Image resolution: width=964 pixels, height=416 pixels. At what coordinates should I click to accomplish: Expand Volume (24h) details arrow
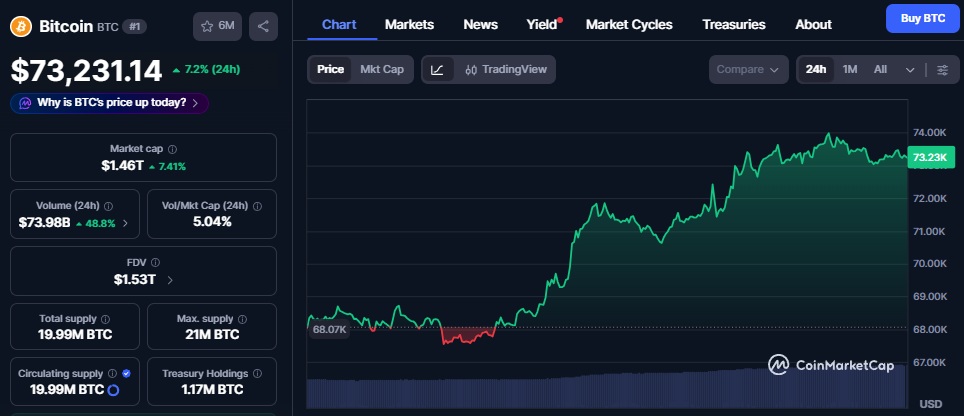125,223
